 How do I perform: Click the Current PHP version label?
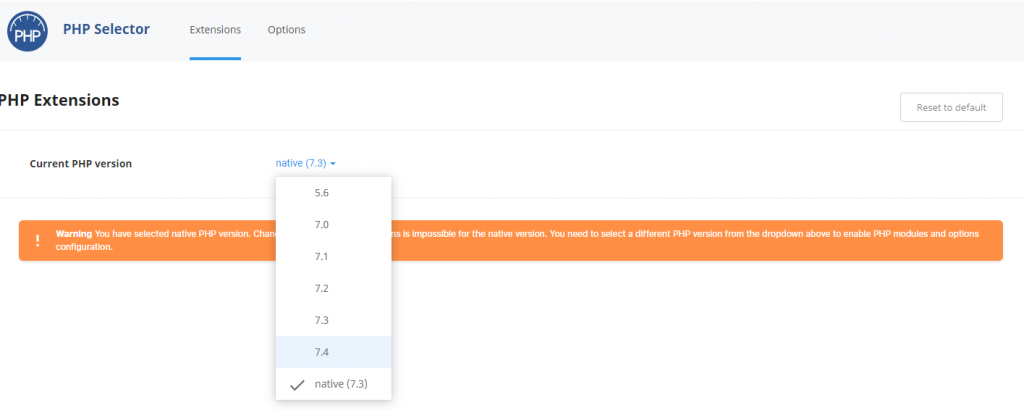pyautogui.click(x=81, y=164)
